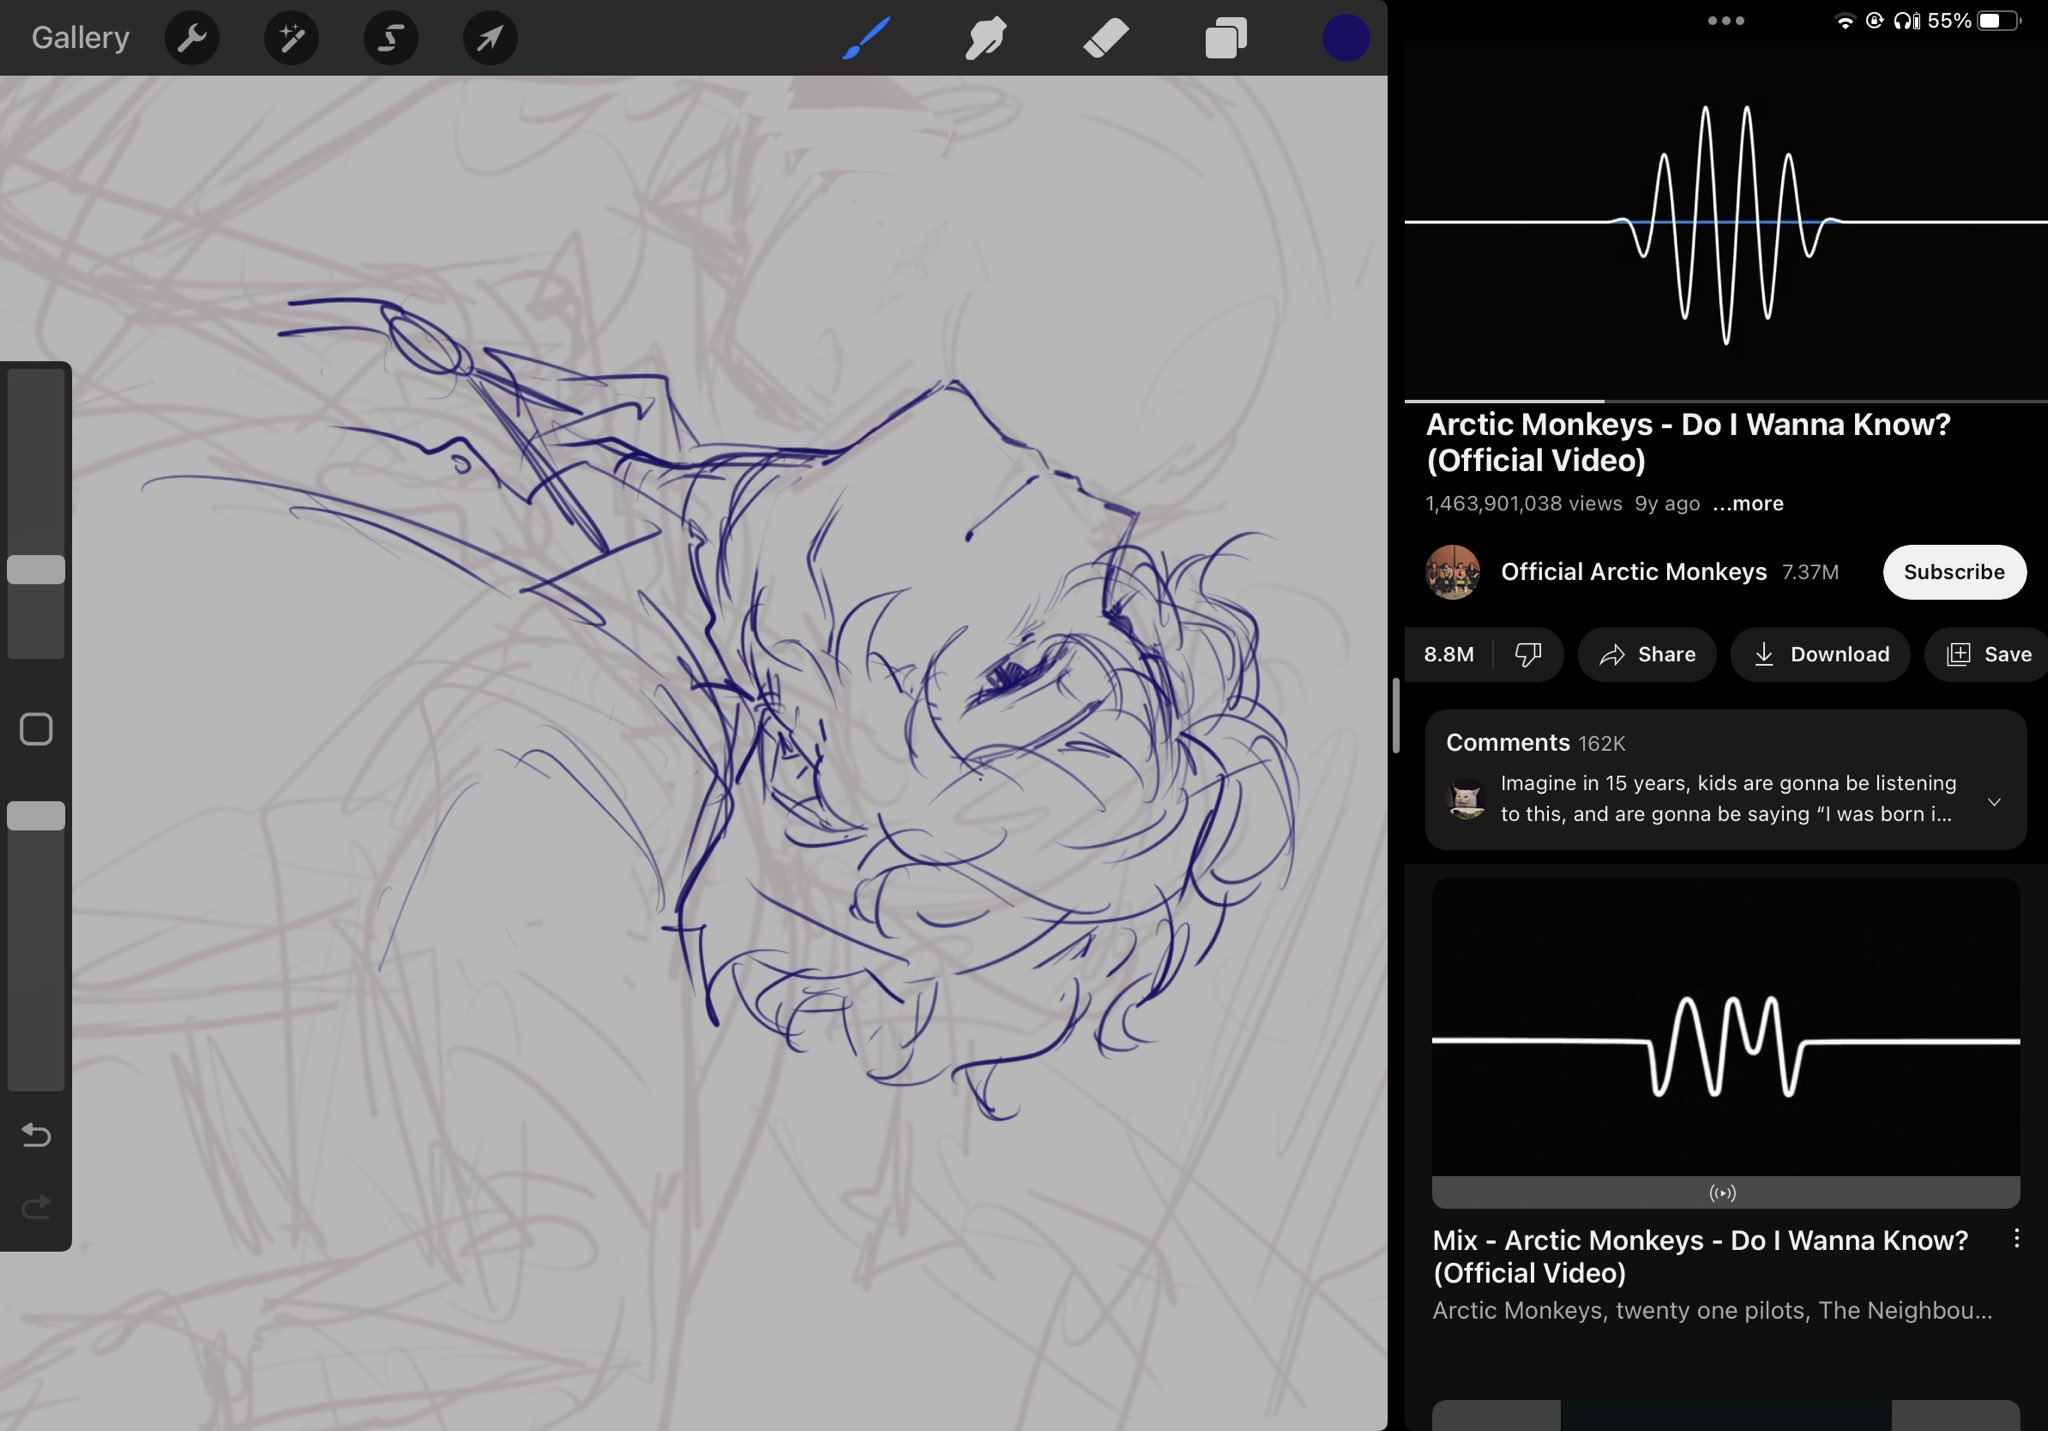The image size is (2048, 1431).
Task: Open the Adjustments magic wand menu
Action: 291,38
